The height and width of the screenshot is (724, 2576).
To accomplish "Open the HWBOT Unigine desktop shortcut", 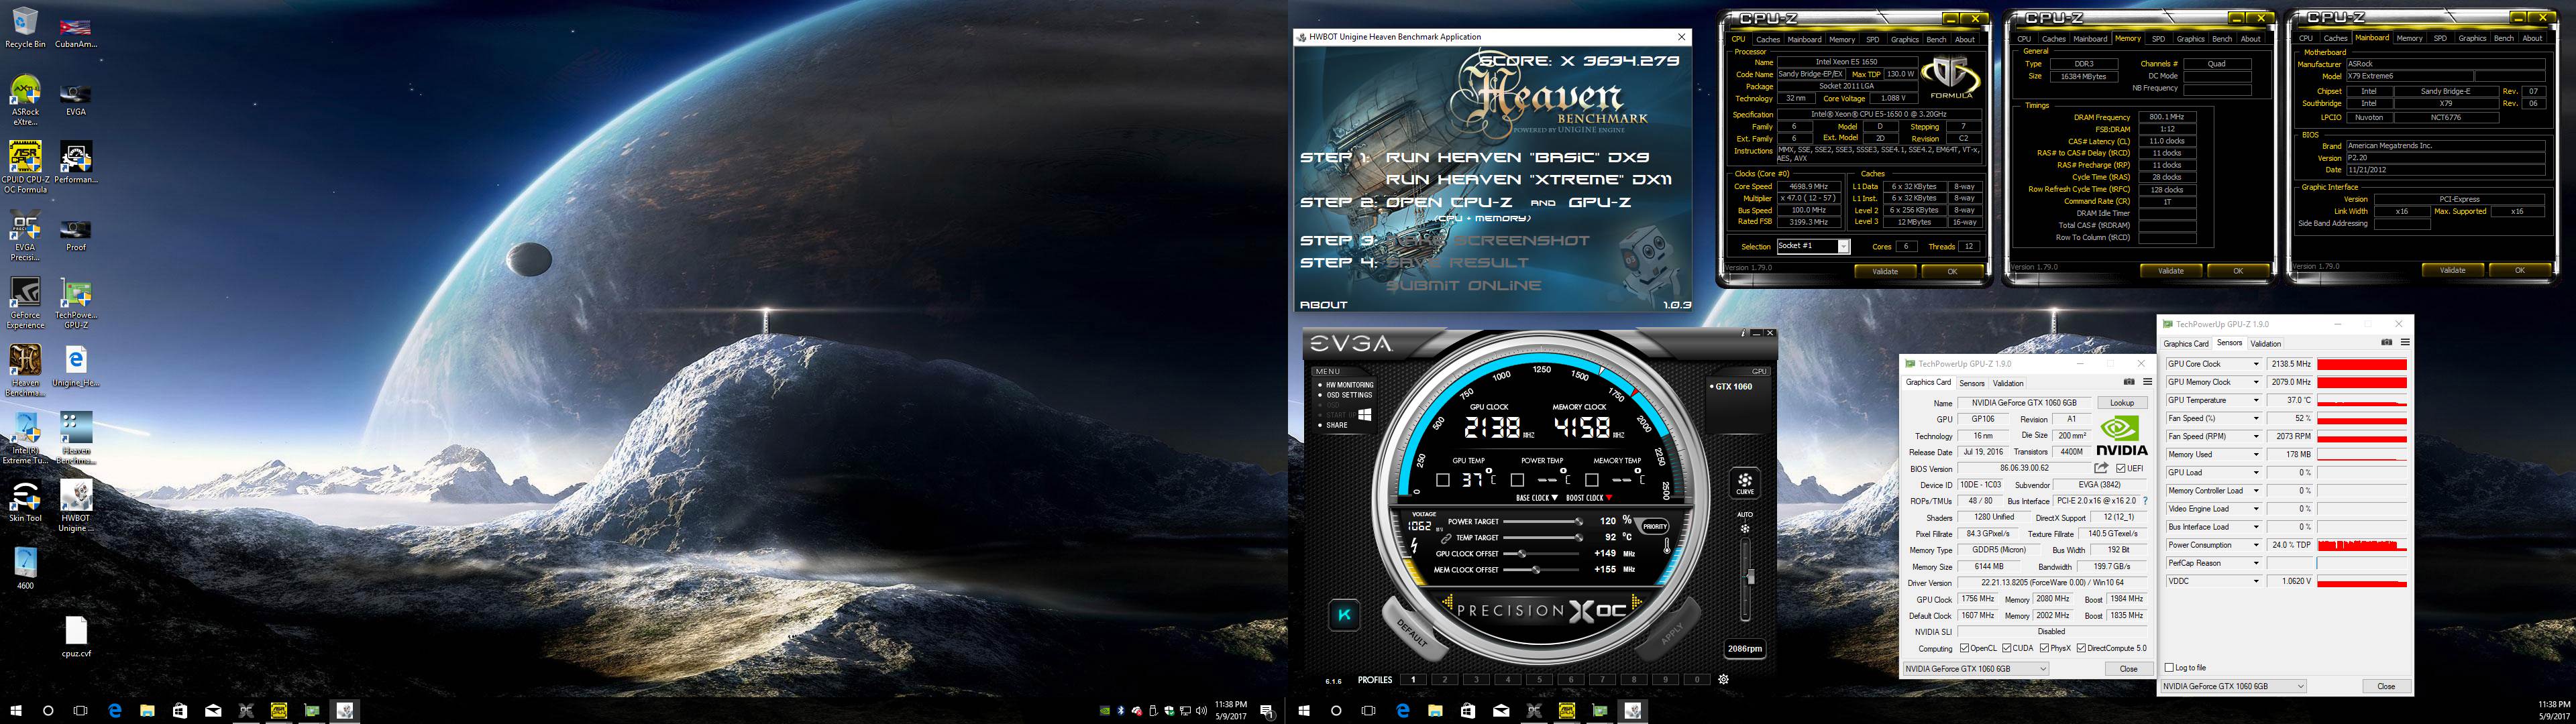I will tap(76, 505).
